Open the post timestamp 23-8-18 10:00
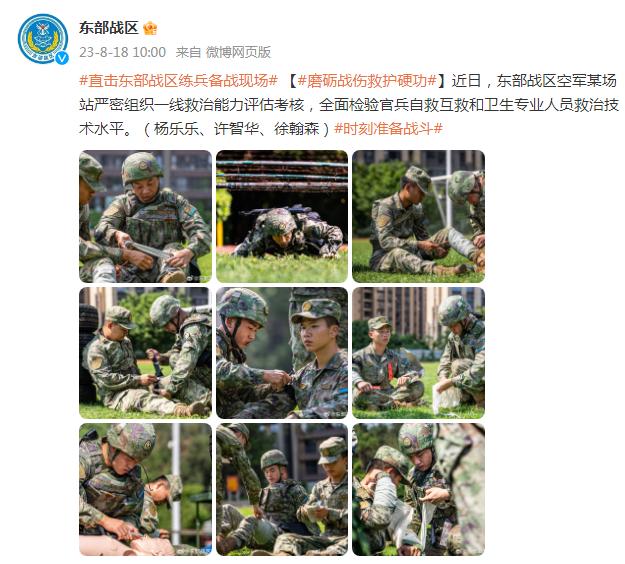625x564 pixels. pos(122,52)
